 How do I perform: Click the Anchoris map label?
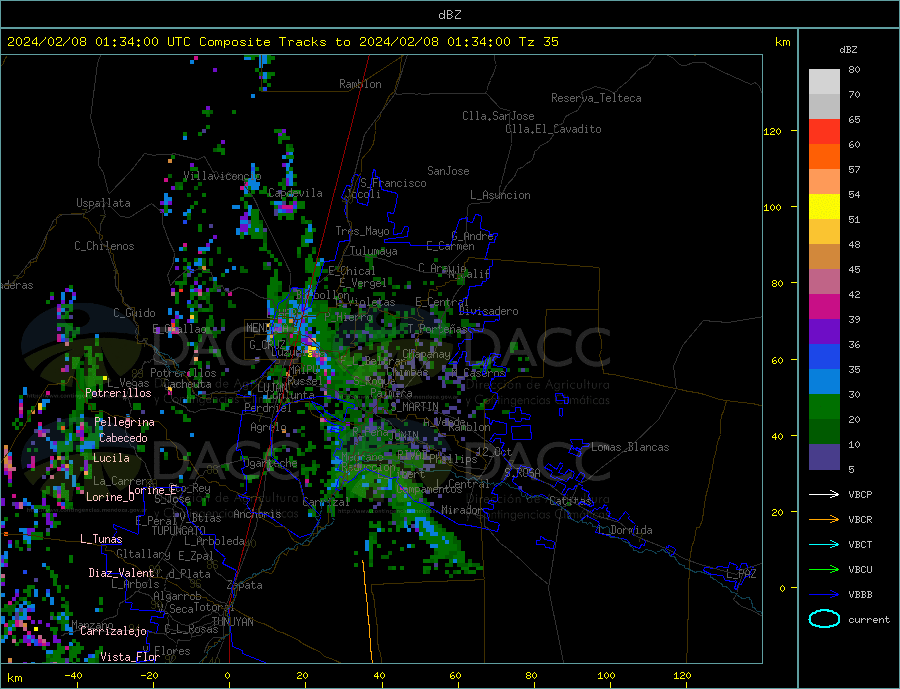(257, 514)
